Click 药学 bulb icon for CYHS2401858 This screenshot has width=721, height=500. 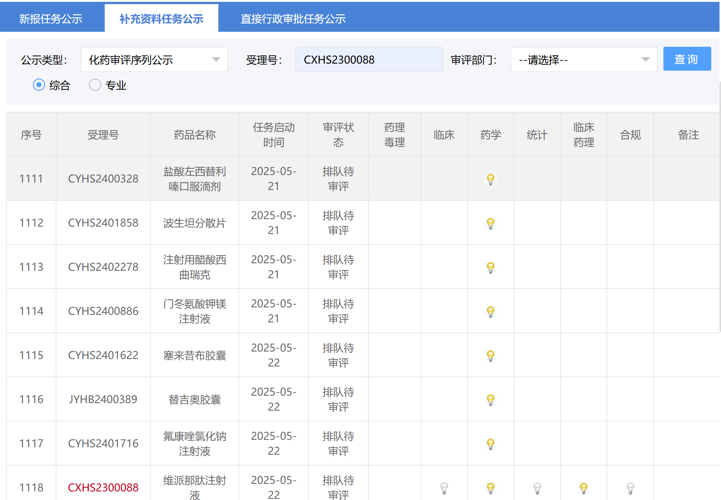pos(491,224)
